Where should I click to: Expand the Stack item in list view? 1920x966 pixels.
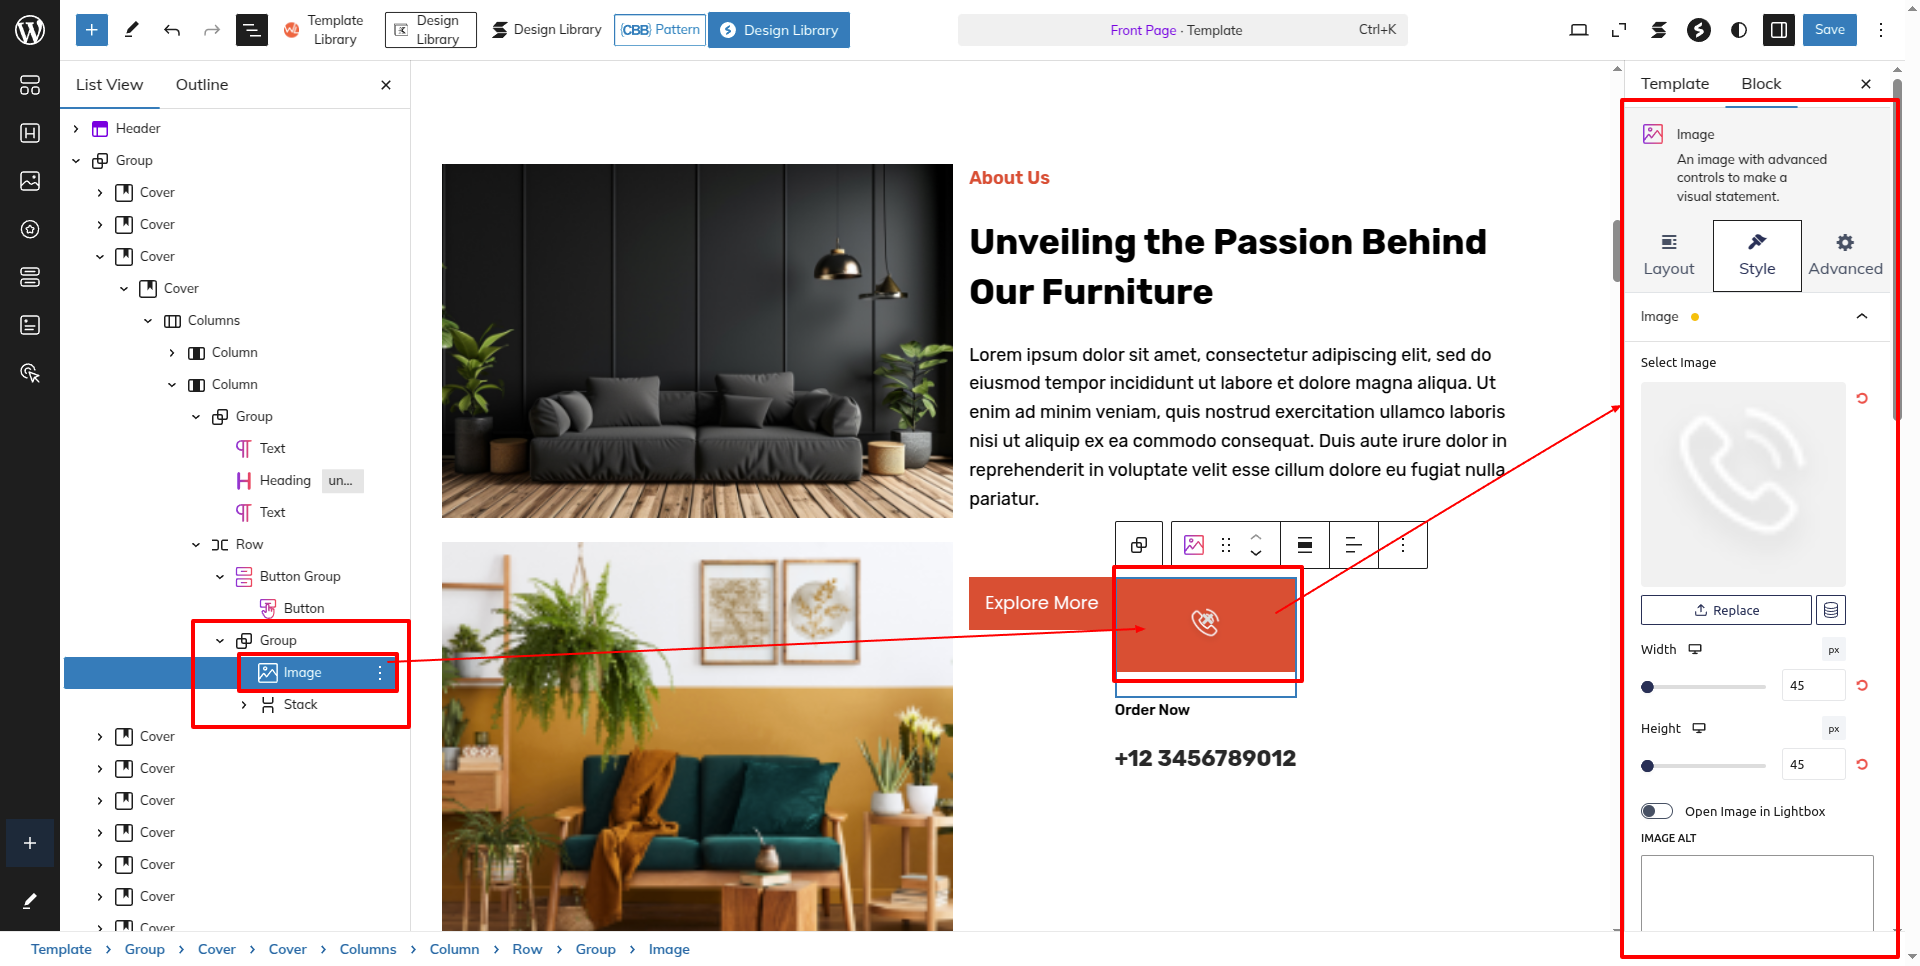tap(244, 704)
